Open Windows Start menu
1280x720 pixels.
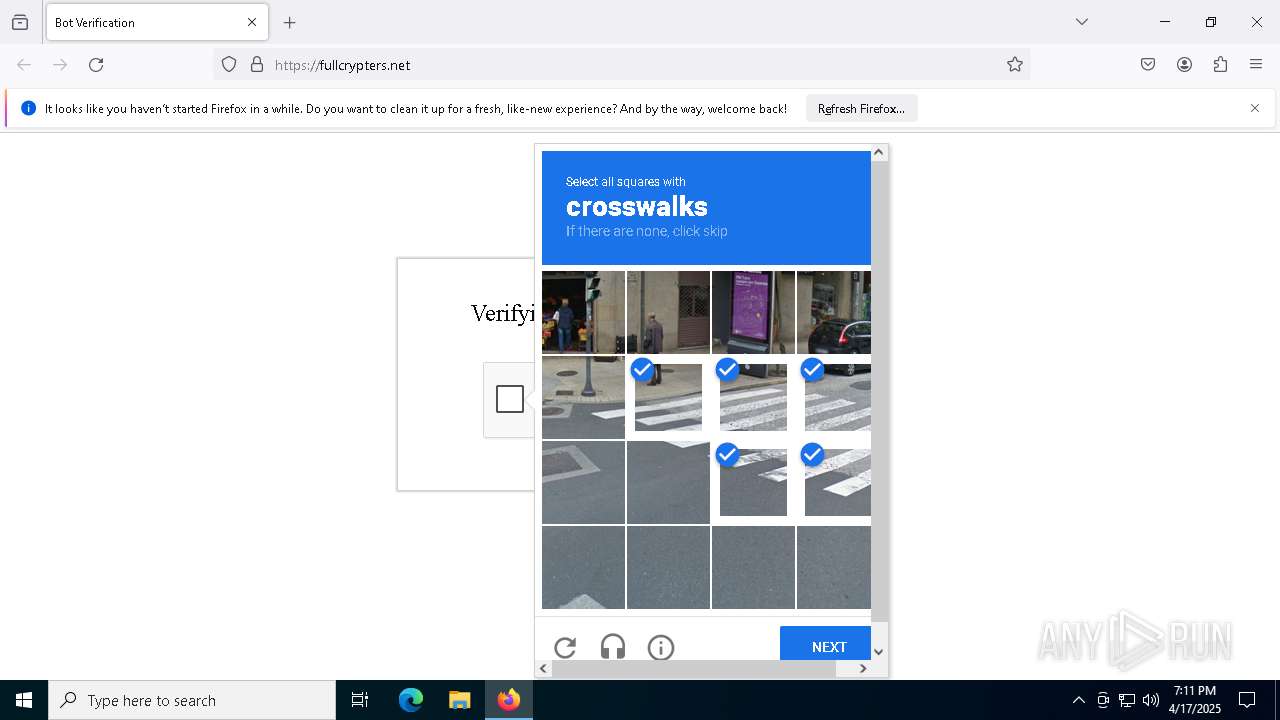[x=24, y=700]
